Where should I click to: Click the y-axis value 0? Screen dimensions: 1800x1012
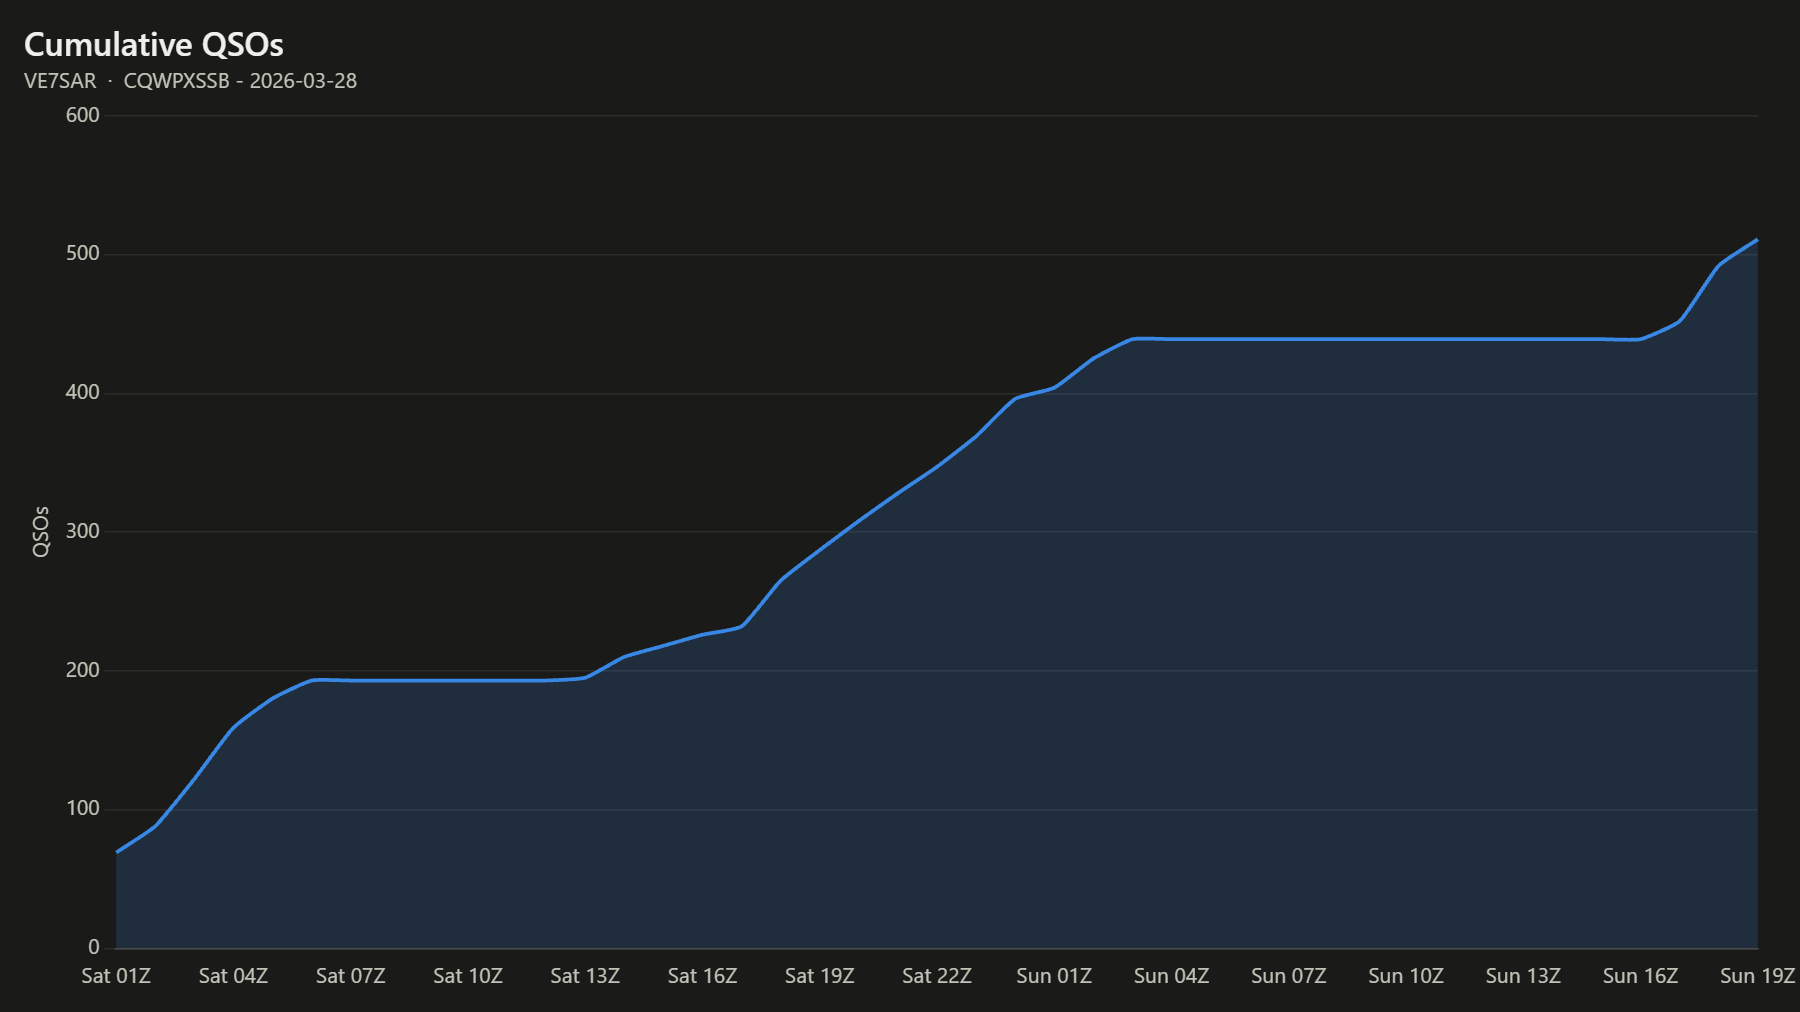pyautogui.click(x=94, y=947)
